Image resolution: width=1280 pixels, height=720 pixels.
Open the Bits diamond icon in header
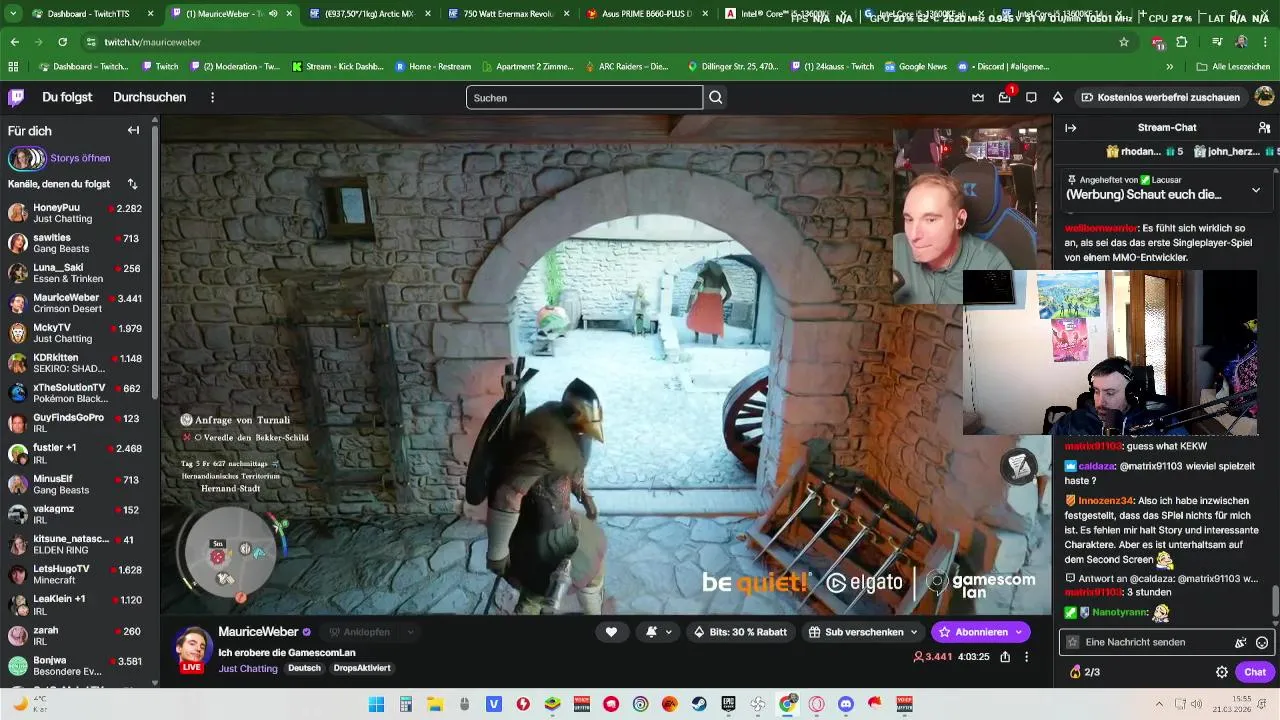point(1058,97)
